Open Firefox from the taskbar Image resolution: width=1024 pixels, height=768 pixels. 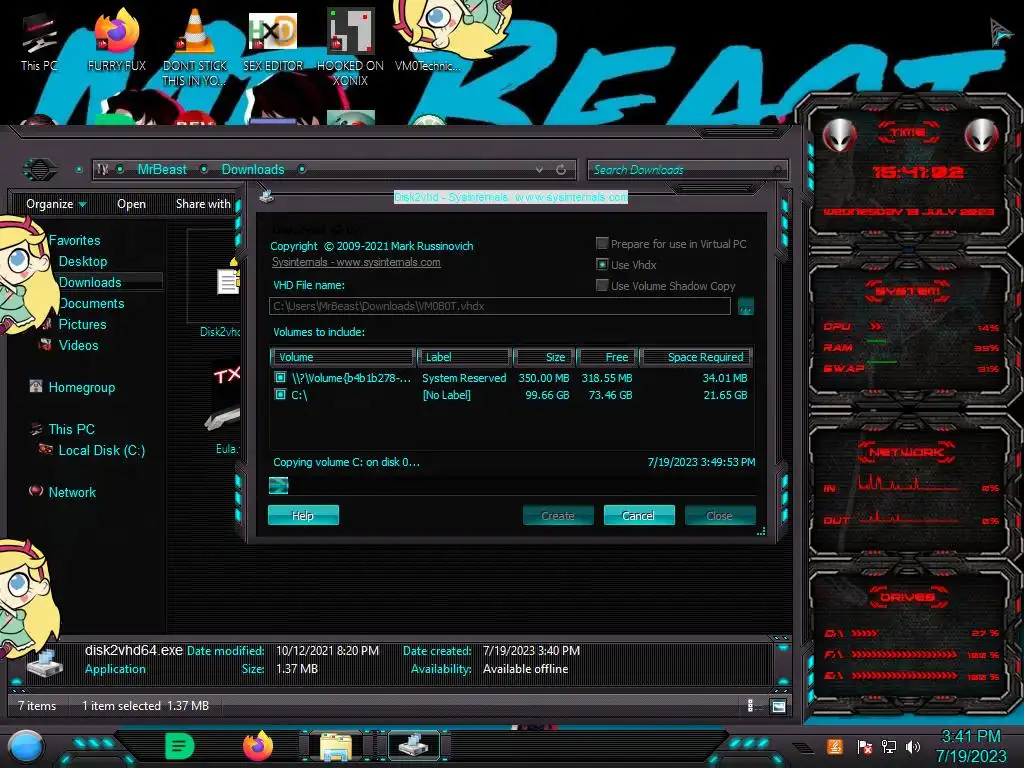click(x=258, y=745)
